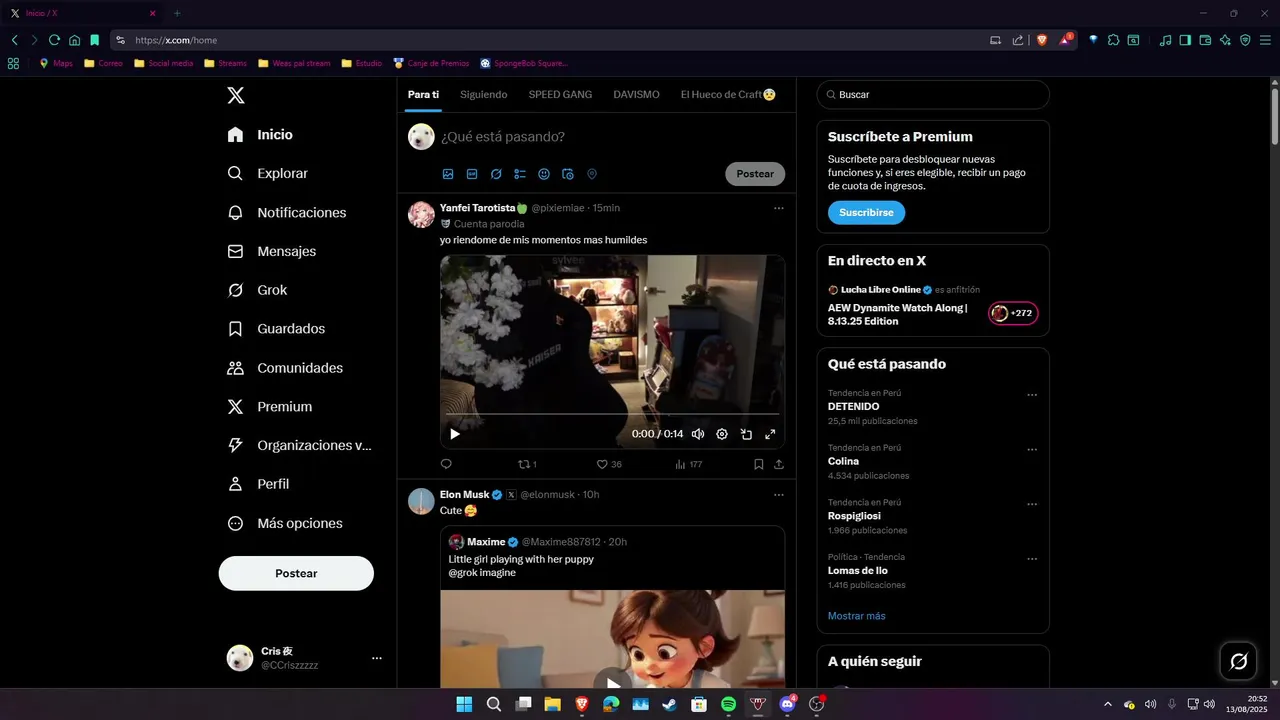The width and height of the screenshot is (1280, 720).
Task: Open more options on Elon Musk post
Action: 778,494
